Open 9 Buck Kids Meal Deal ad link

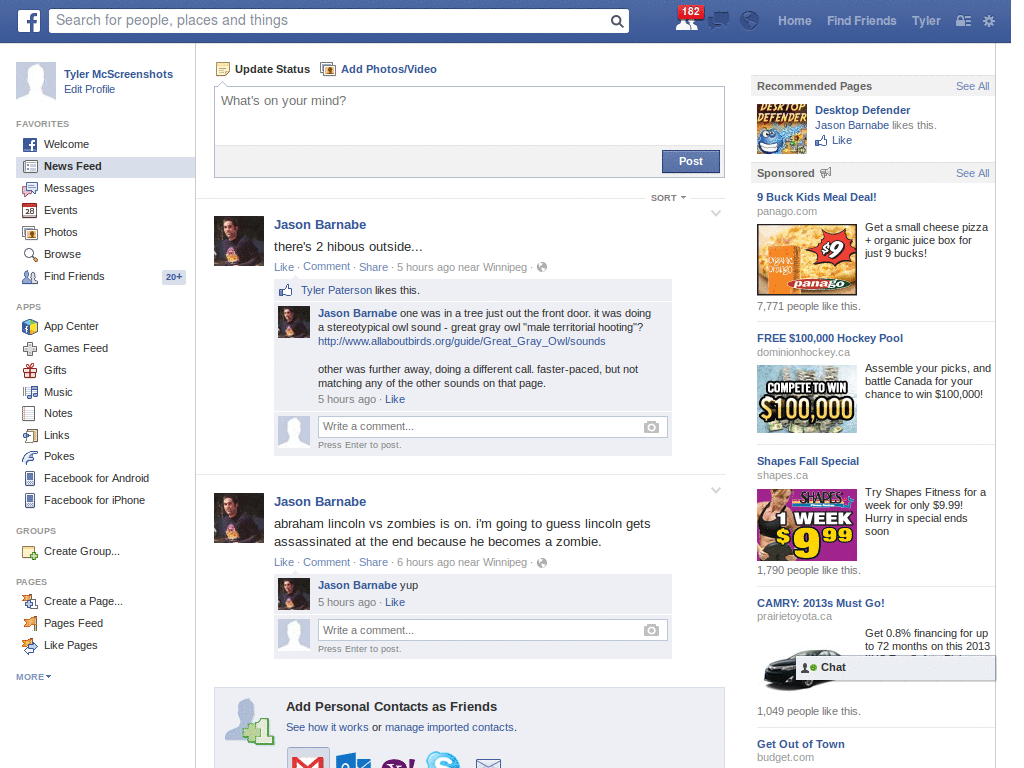tap(816, 197)
